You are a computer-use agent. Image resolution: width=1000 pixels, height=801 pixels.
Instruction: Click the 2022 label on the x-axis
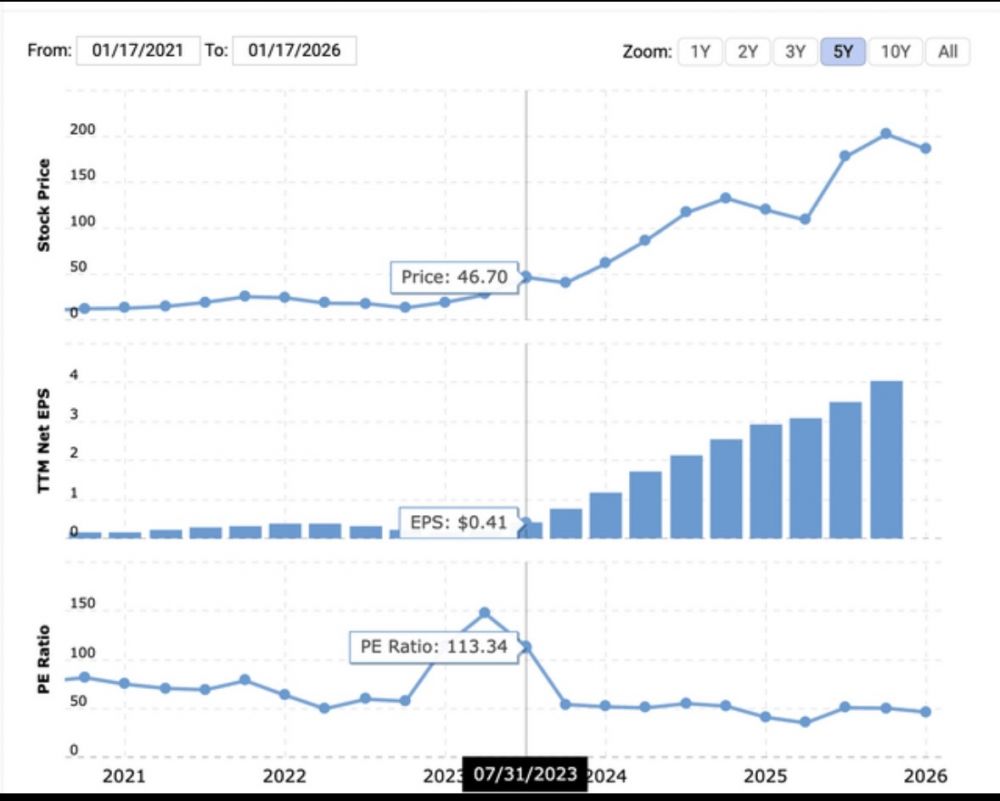(x=285, y=776)
